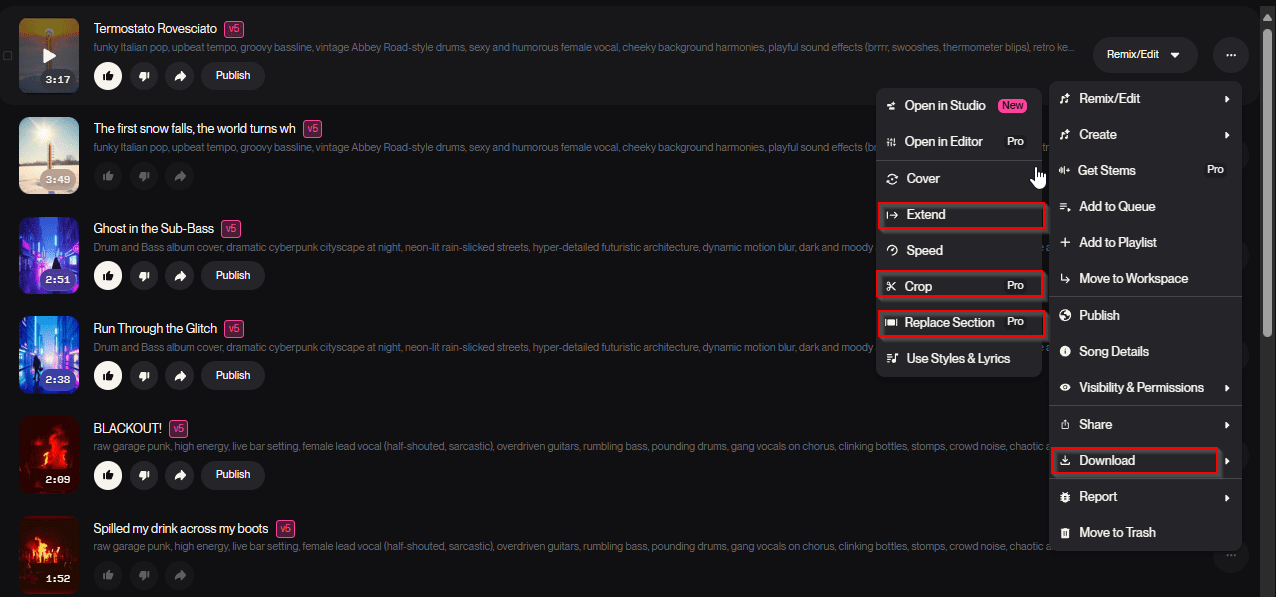Screen dimensions: 1276x597
Task: Dislike the BLACKOUT! track
Action: point(144,475)
